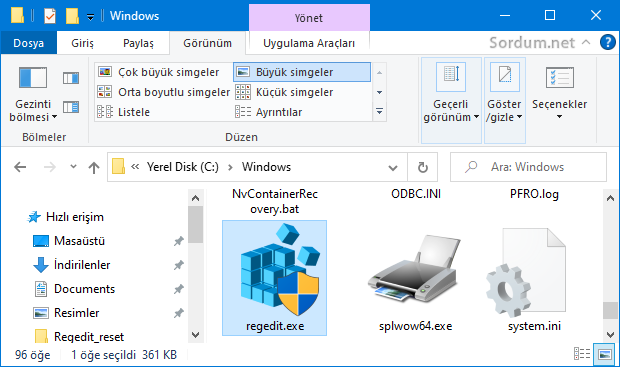
Task: Click navigation pane scrollbar up arrow
Action: click(195, 198)
